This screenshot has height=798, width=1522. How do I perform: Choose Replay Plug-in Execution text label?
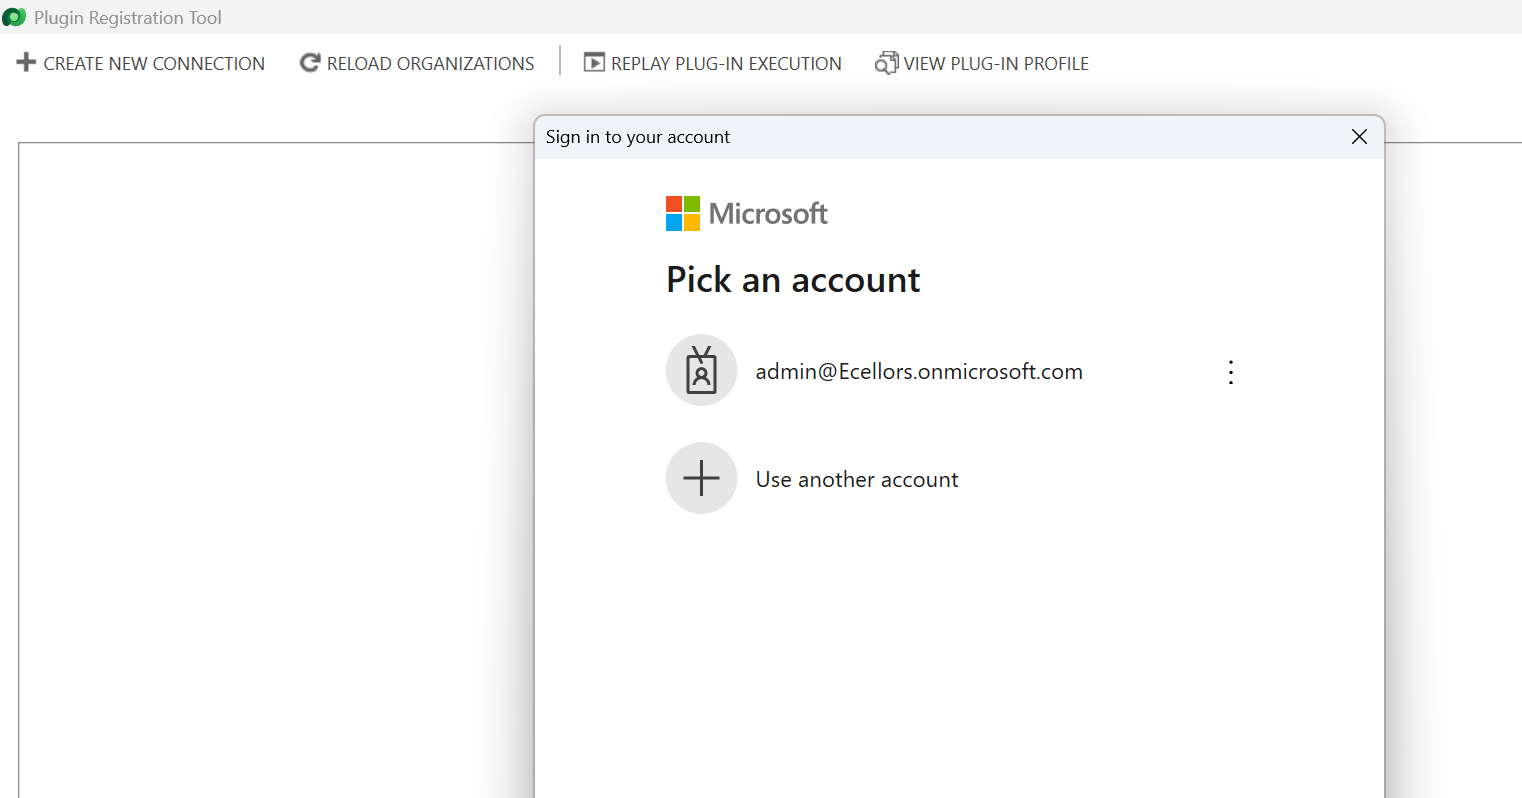coord(726,64)
